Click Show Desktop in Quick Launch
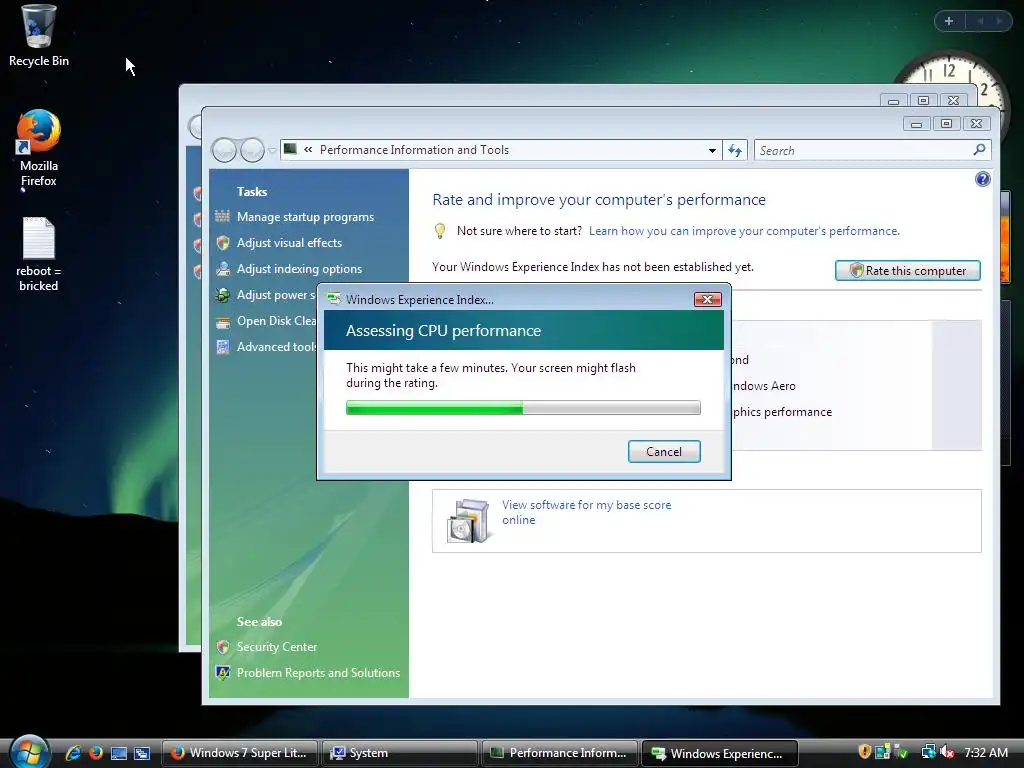 119,753
